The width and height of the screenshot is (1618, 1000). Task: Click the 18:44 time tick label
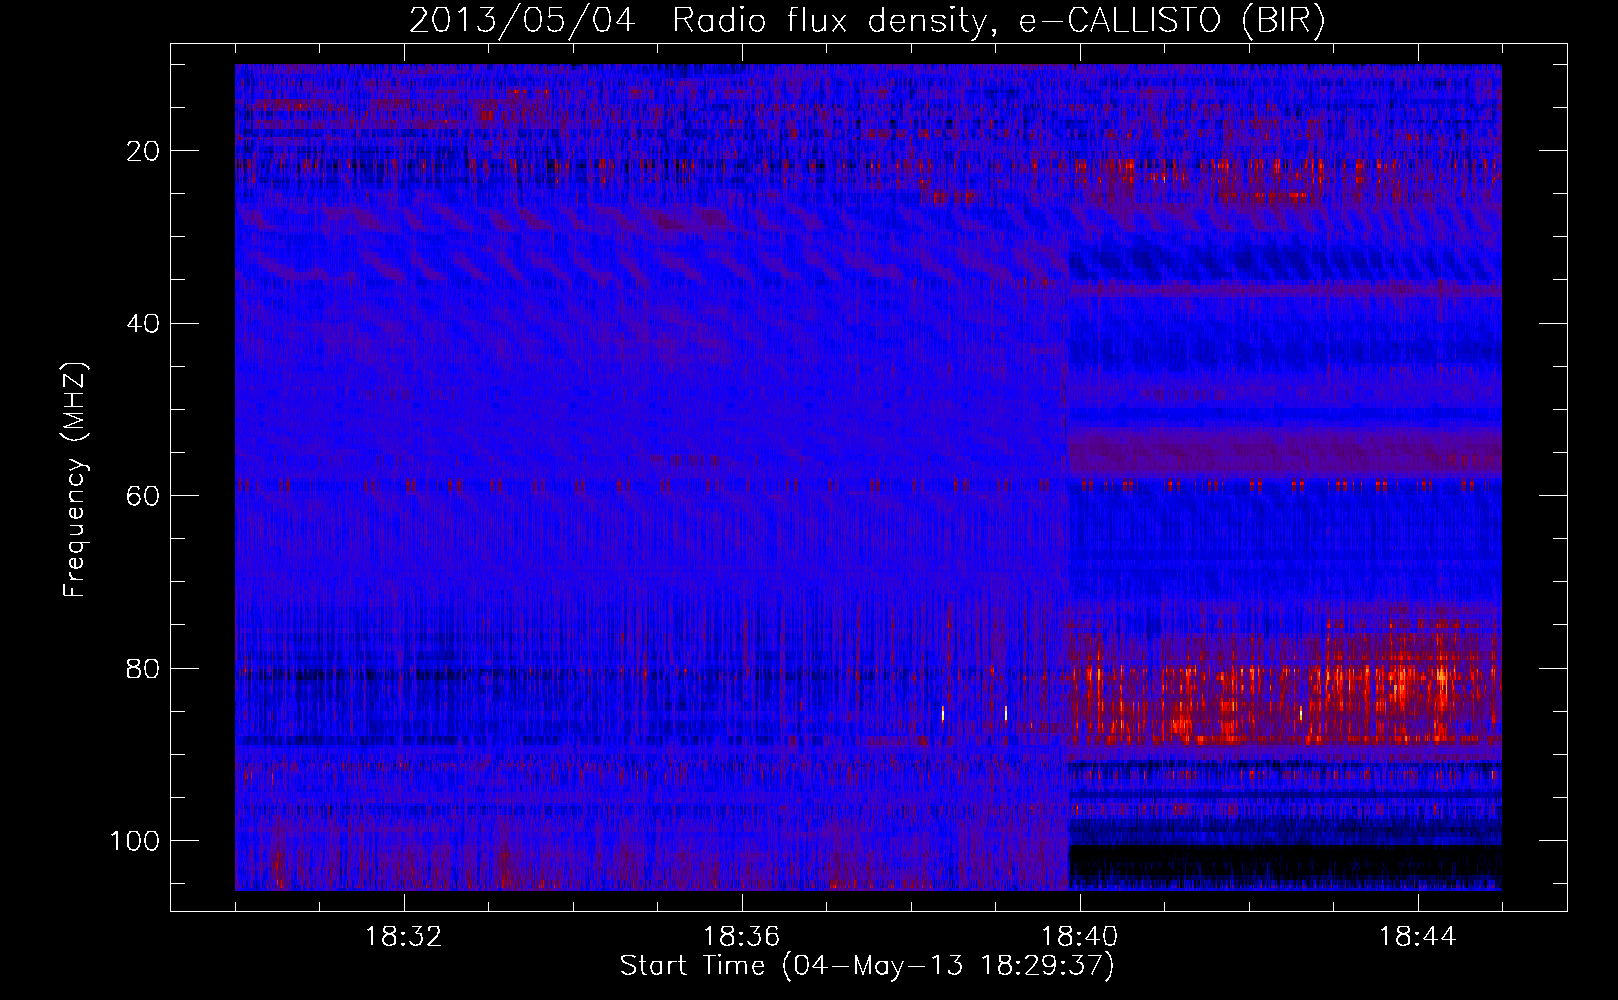tap(1417, 937)
